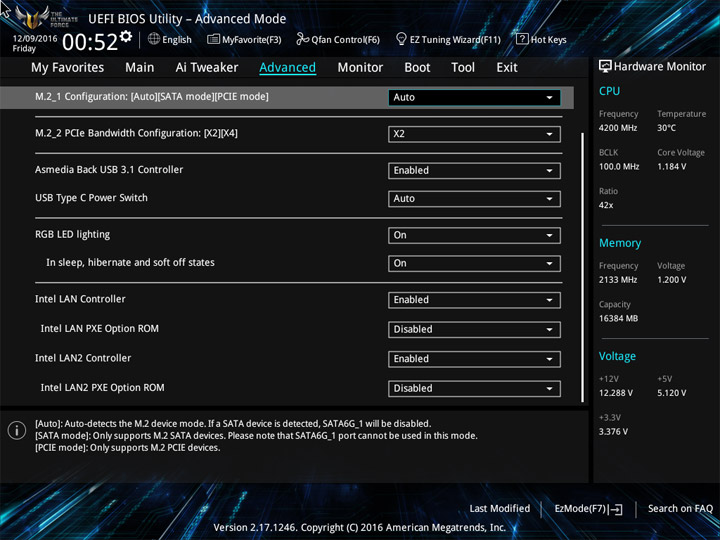Open M.2_2 PCIe Bandwidth X2 dropdown
Viewport: 720px width, 540px height.
pos(474,134)
